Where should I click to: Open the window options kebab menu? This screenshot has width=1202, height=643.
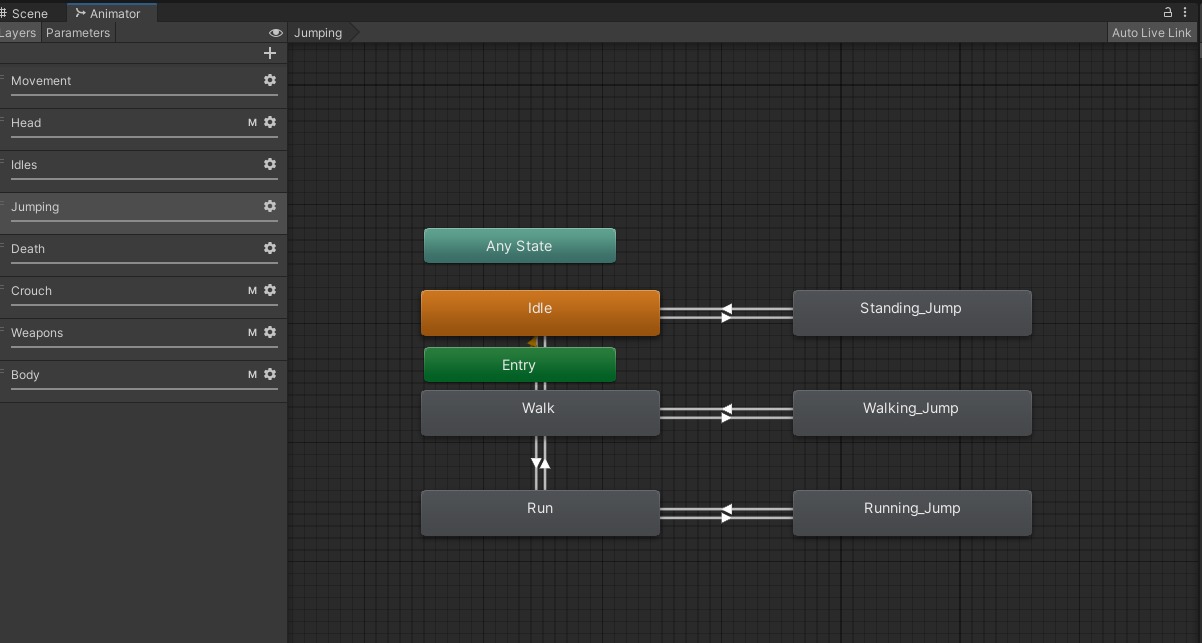coord(1187,12)
